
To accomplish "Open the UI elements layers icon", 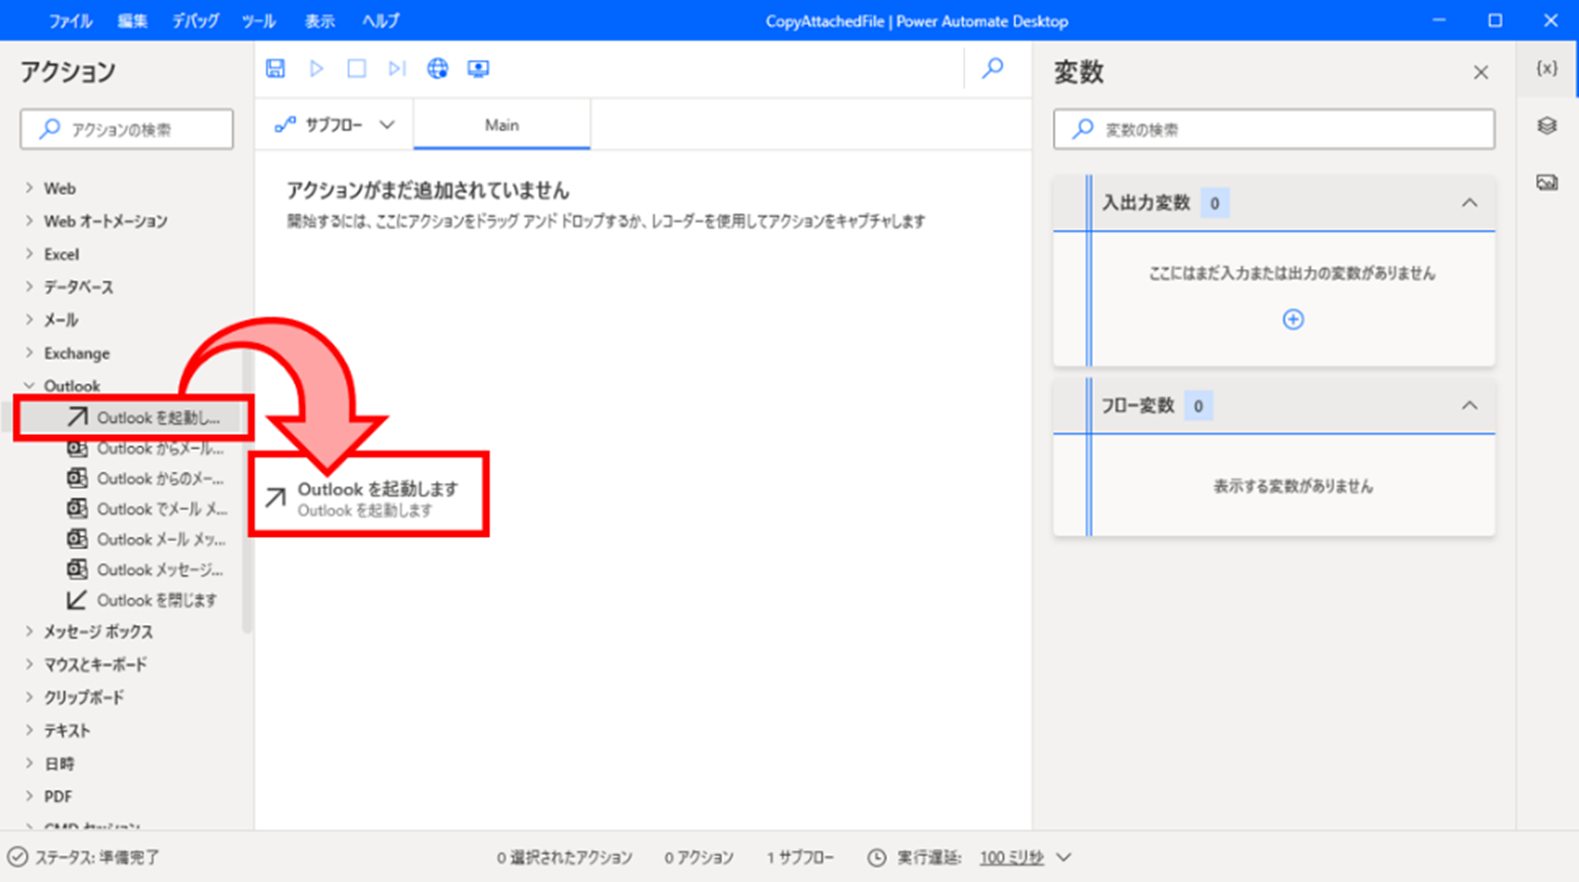I will [1546, 125].
